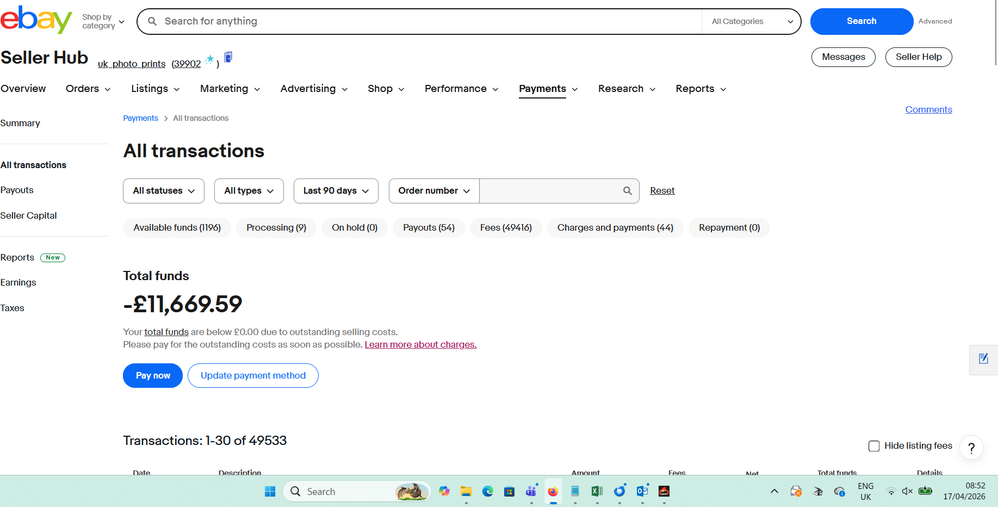998x507 pixels.
Task: Open the Overview tab
Action: coord(23,88)
